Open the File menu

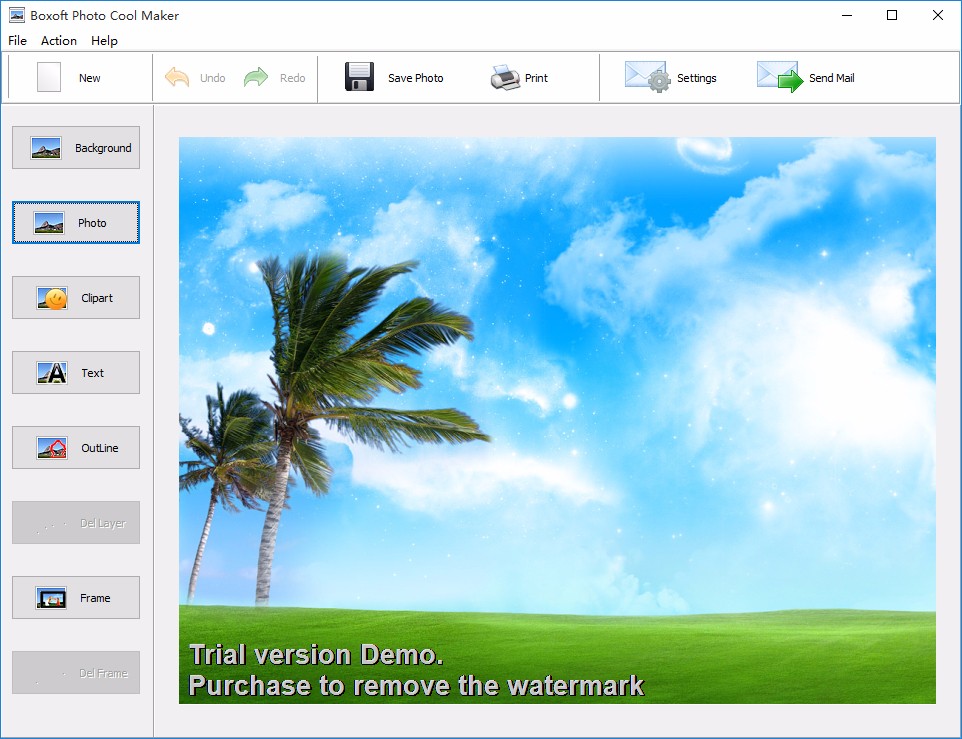point(16,41)
